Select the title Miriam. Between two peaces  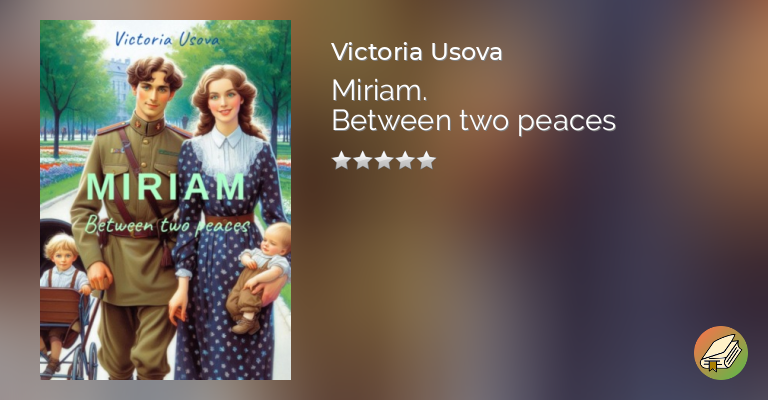[x=474, y=105]
